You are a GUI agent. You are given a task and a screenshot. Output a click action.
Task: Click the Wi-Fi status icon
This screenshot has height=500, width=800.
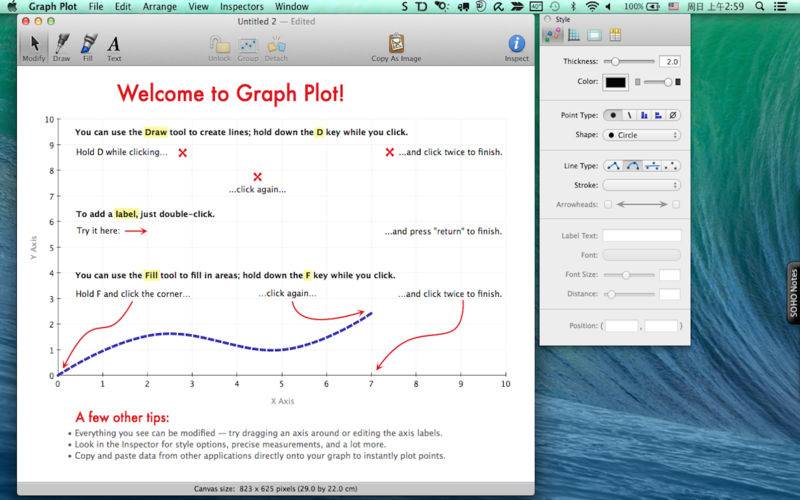(x=592, y=6)
